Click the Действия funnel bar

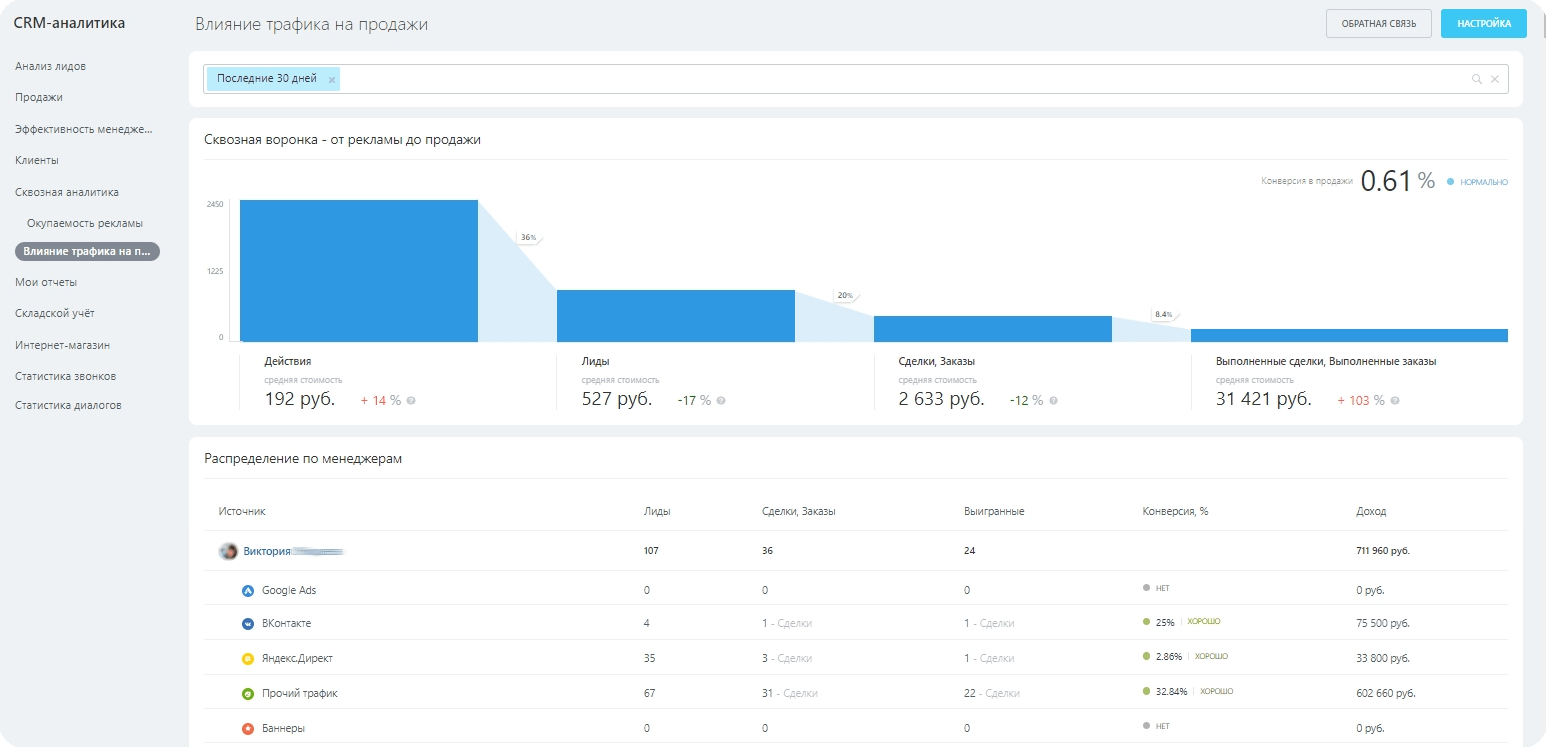359,271
